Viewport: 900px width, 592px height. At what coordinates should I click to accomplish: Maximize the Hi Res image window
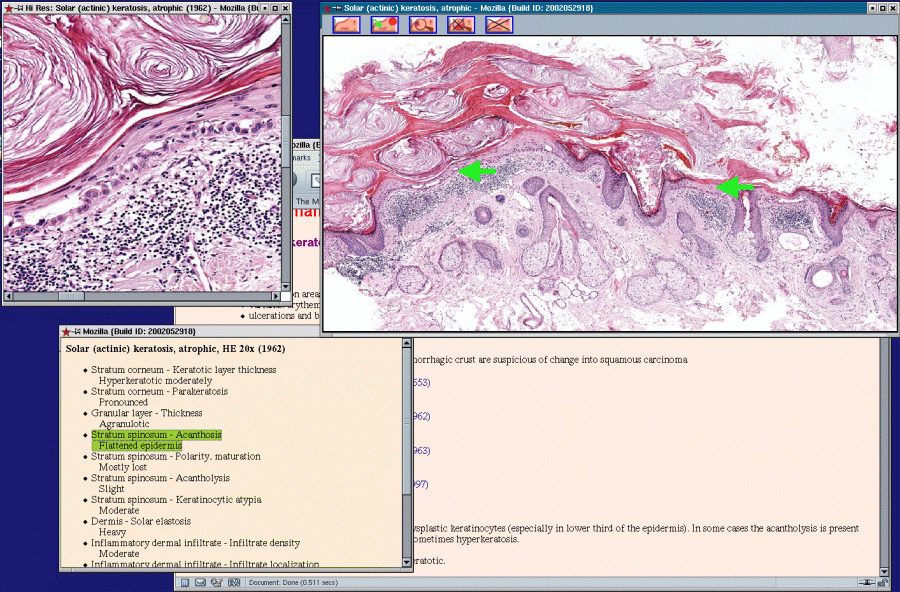275,8
